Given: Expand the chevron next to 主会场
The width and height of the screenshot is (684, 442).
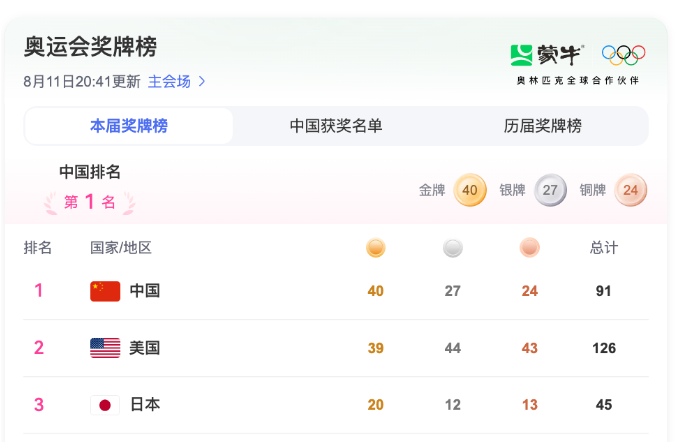Looking at the screenshot, I should pyautogui.click(x=202, y=81).
